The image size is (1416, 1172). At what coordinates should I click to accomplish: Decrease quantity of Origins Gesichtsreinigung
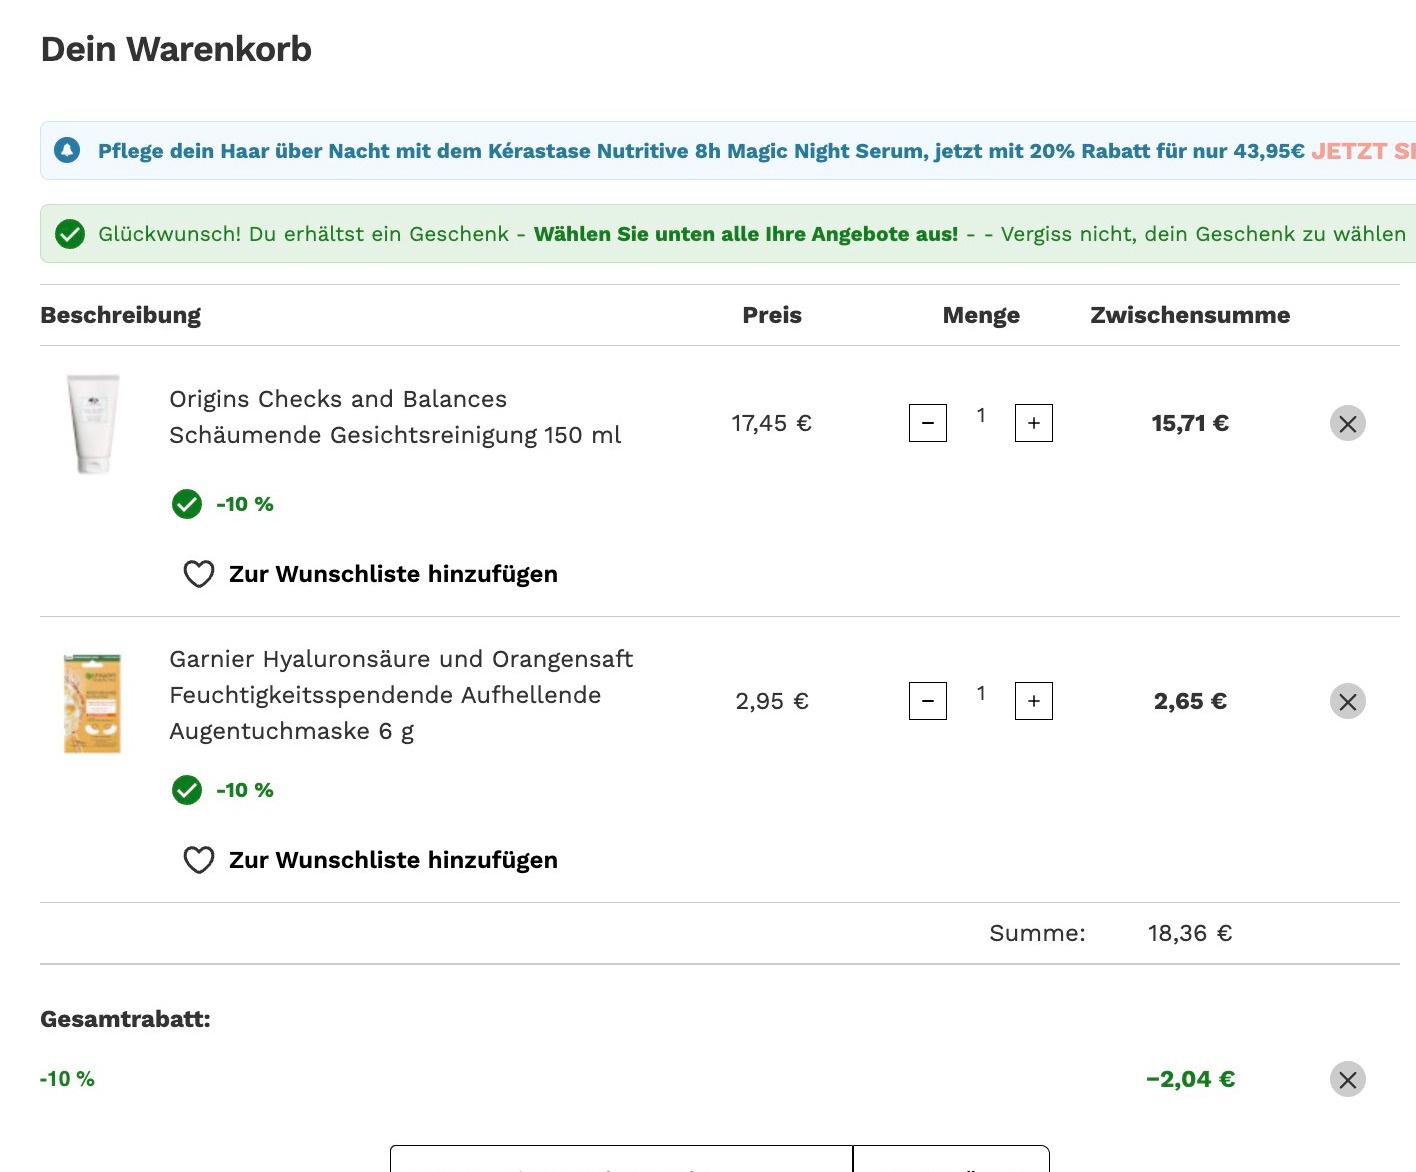pos(928,423)
